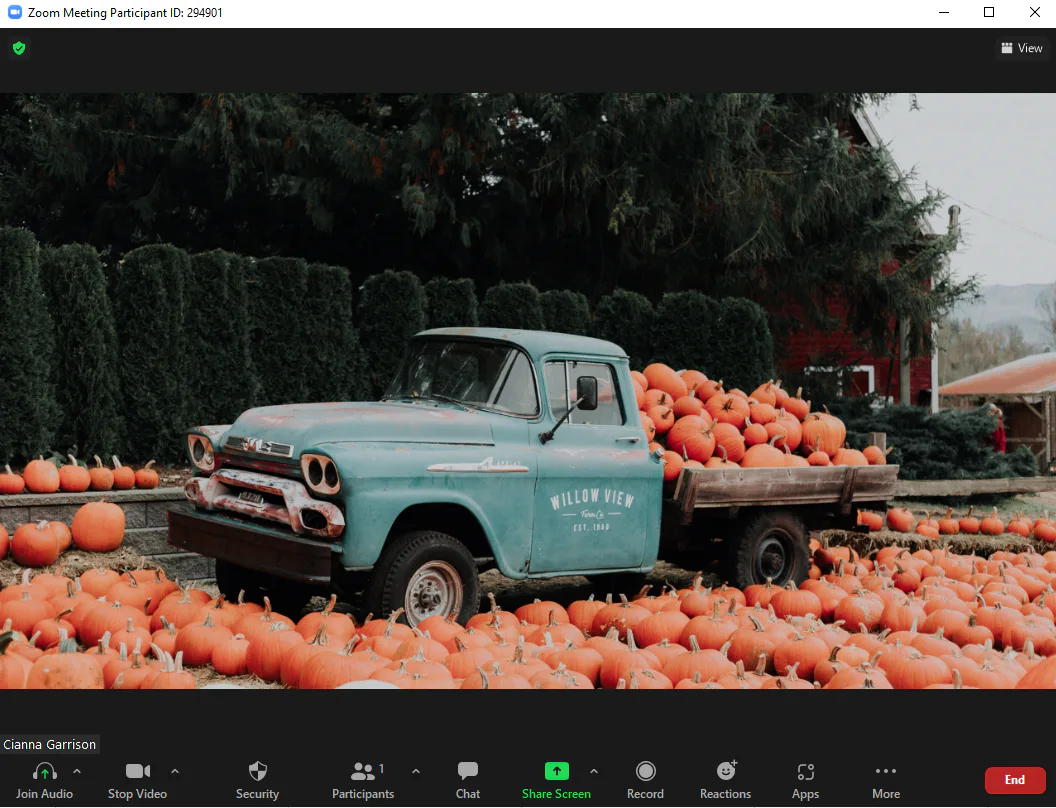Click the Cianna Garrison name label
Screen dimensions: 1056x808
[50, 744]
